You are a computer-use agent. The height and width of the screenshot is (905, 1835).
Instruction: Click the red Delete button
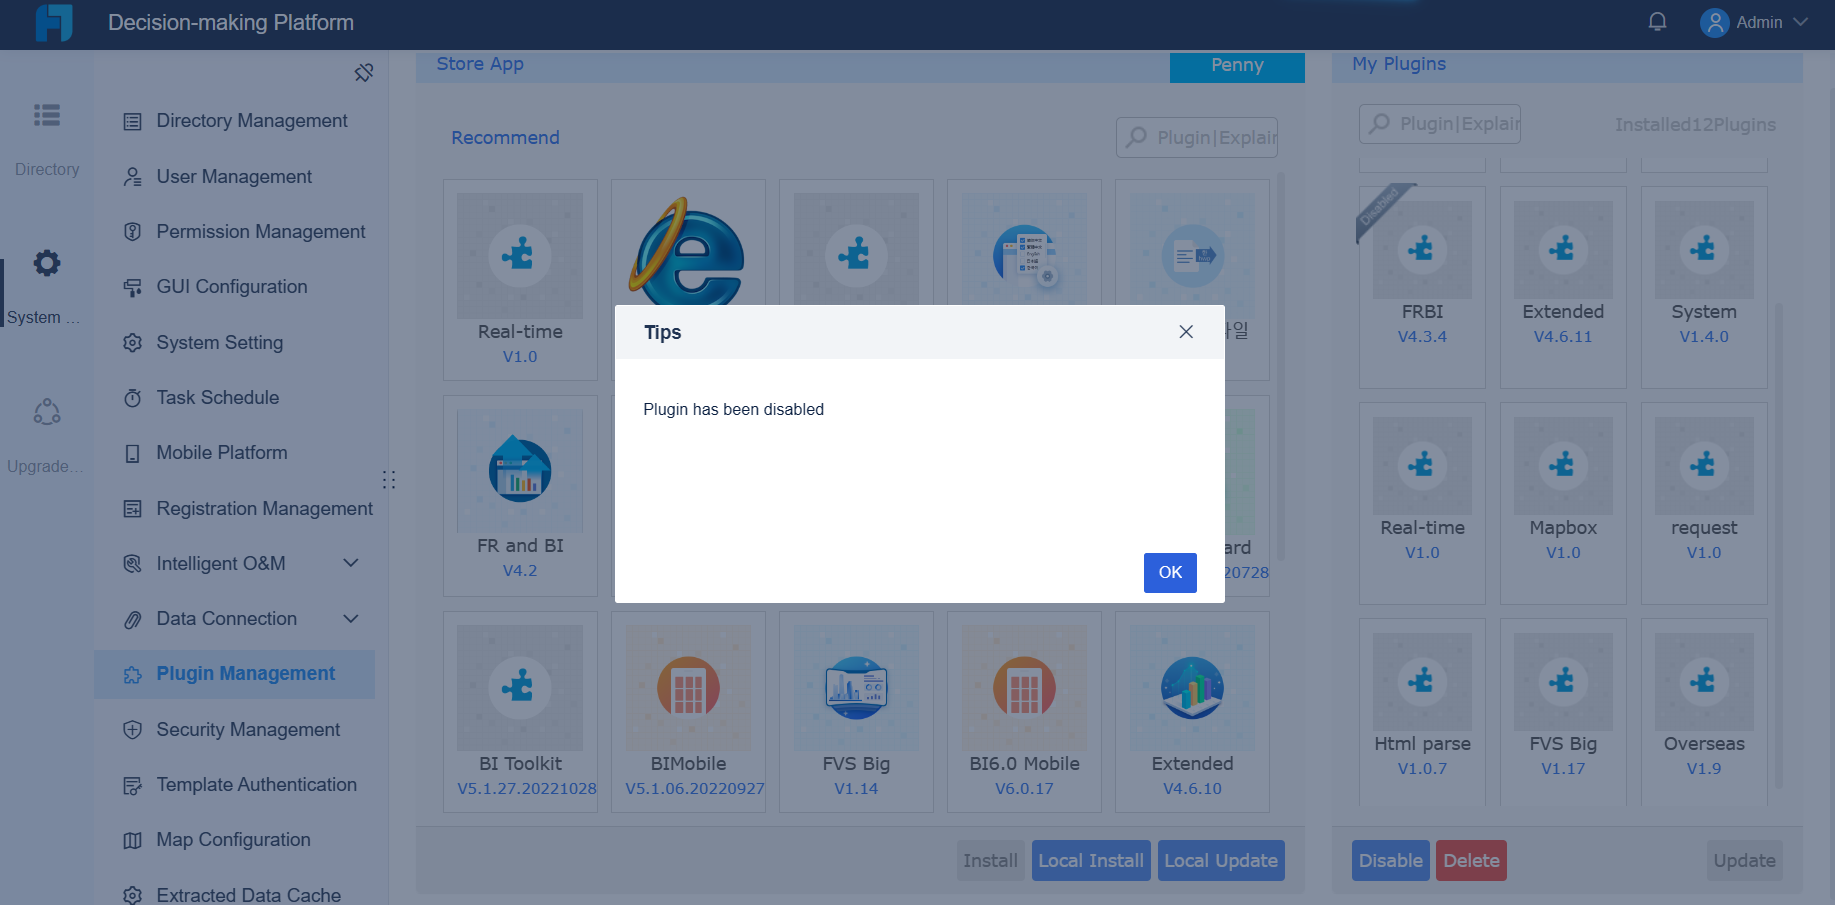pos(1471,861)
